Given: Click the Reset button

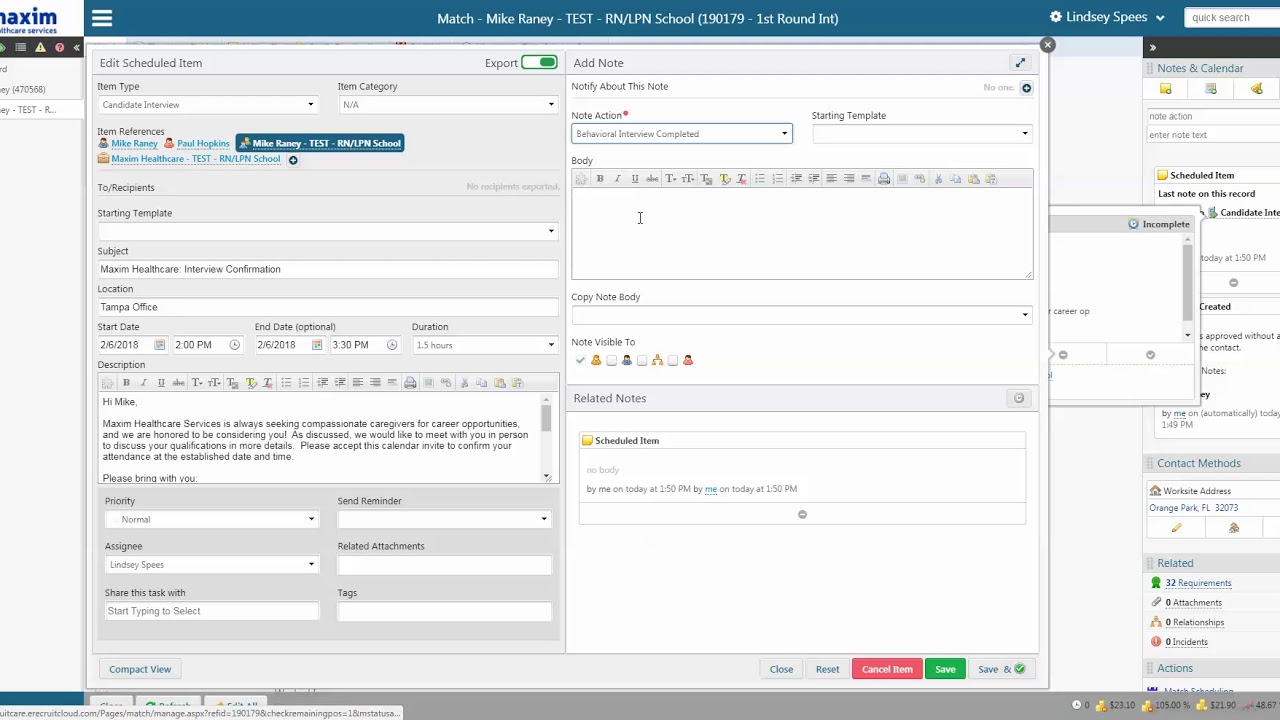Looking at the screenshot, I should coord(827,669).
